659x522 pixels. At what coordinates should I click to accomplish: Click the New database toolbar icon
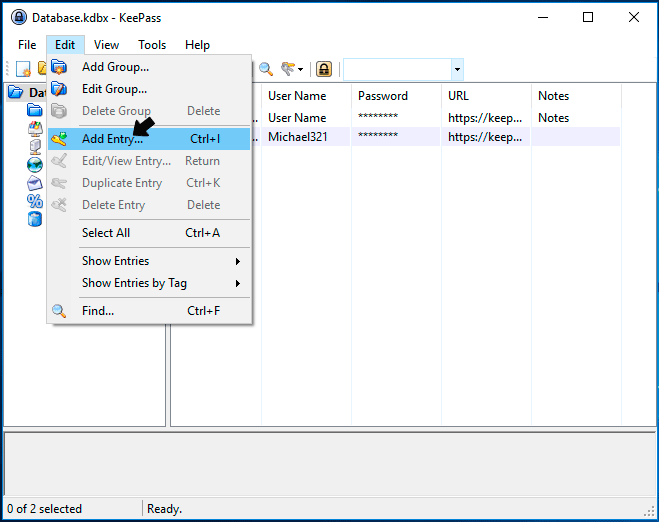coord(23,69)
